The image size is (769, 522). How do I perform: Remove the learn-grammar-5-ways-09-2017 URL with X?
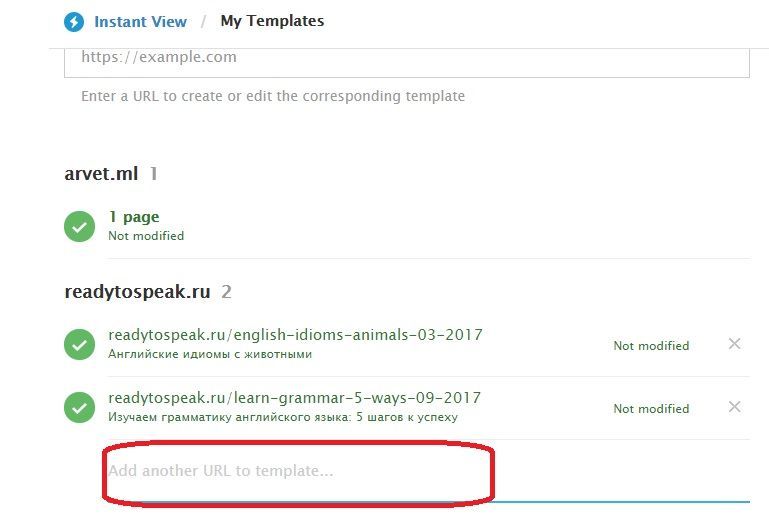point(735,407)
